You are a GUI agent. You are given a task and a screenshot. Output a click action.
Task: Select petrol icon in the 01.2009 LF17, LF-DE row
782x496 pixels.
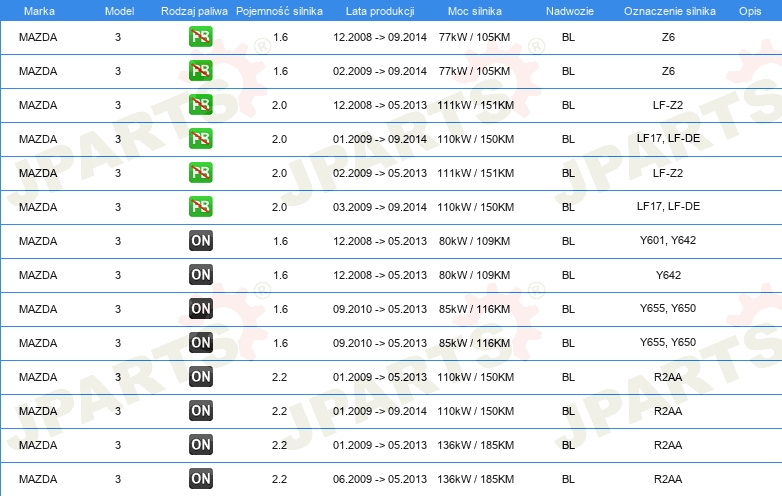[200, 139]
